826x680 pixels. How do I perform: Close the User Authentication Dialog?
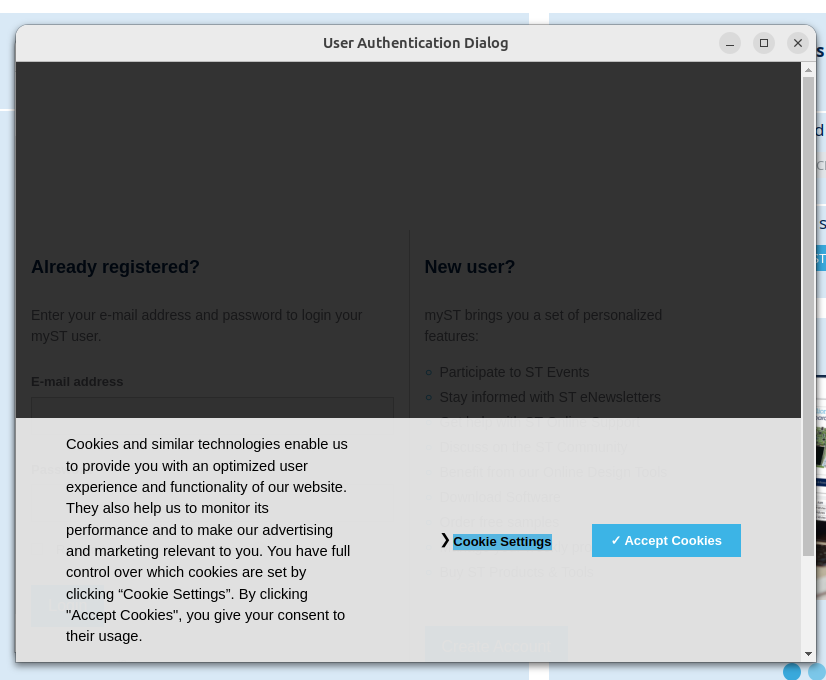pyautogui.click(x=798, y=43)
